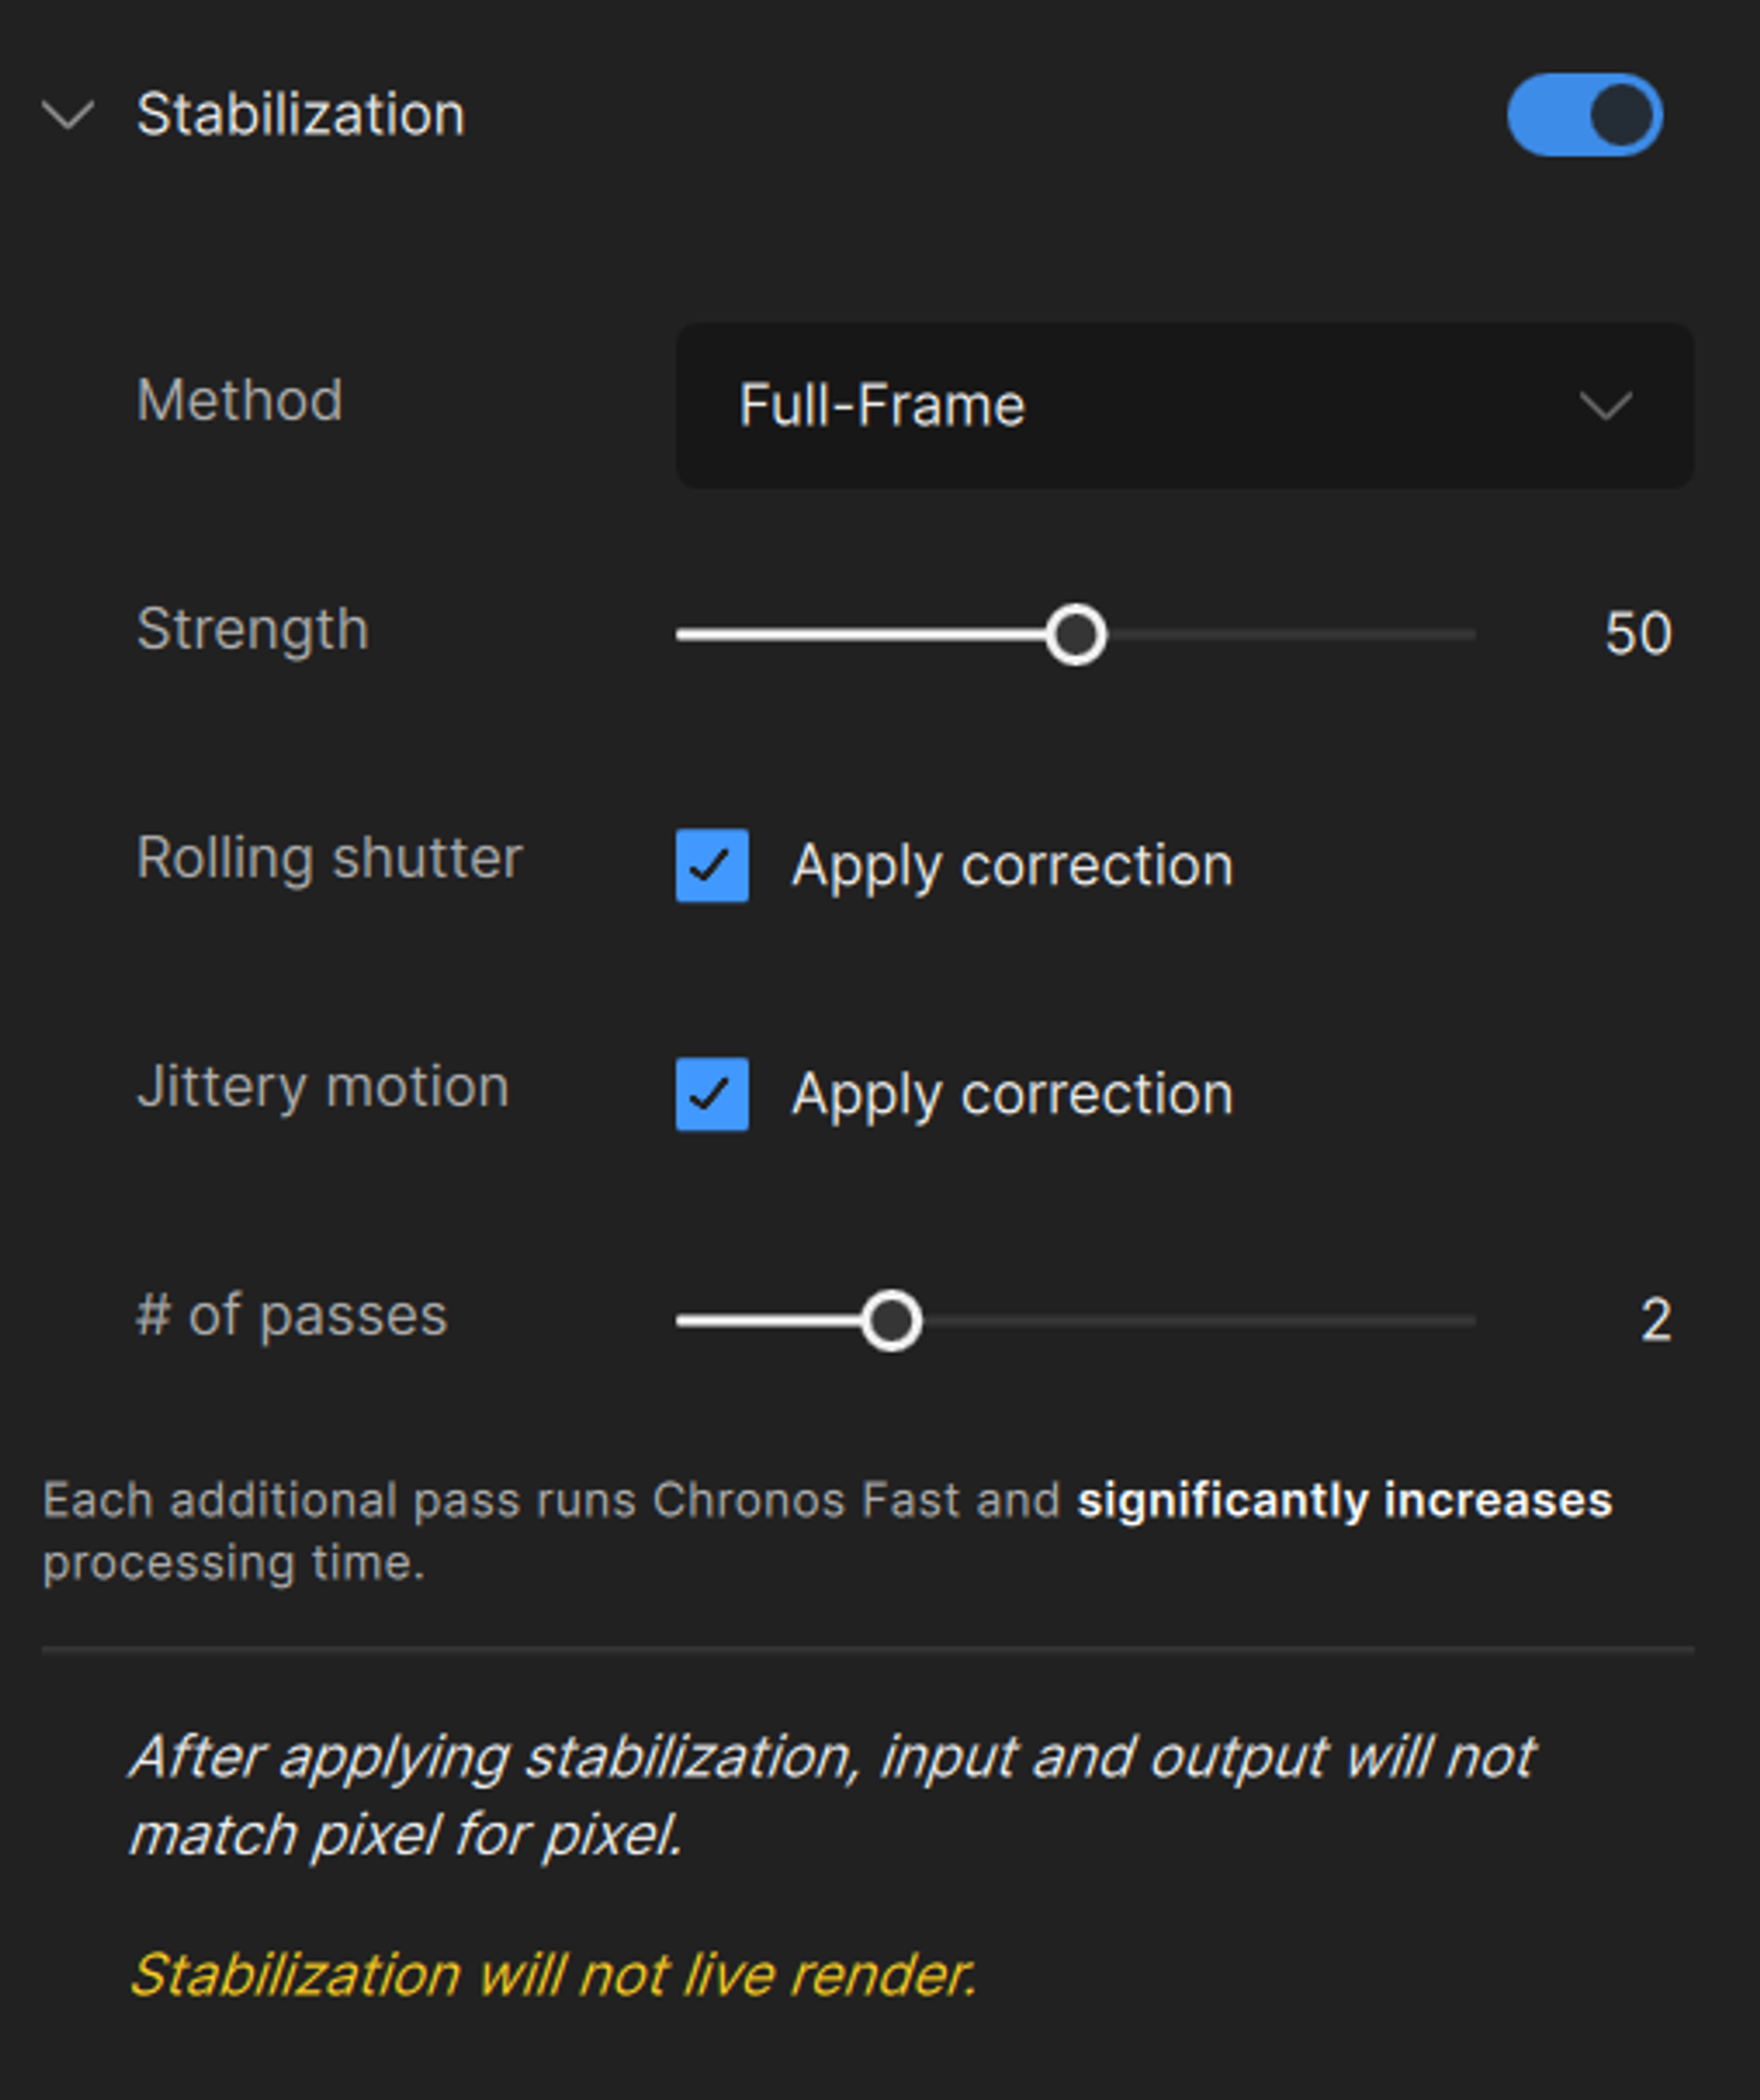Click the Method label
This screenshot has height=2100, width=1760.
pyautogui.click(x=240, y=400)
